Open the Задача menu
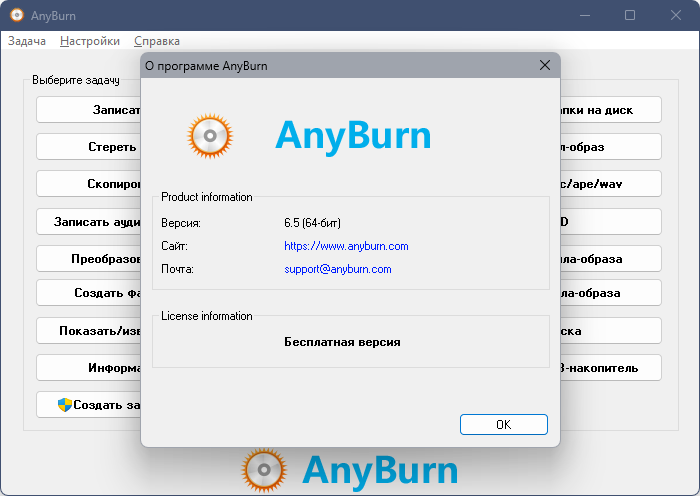 pos(27,41)
